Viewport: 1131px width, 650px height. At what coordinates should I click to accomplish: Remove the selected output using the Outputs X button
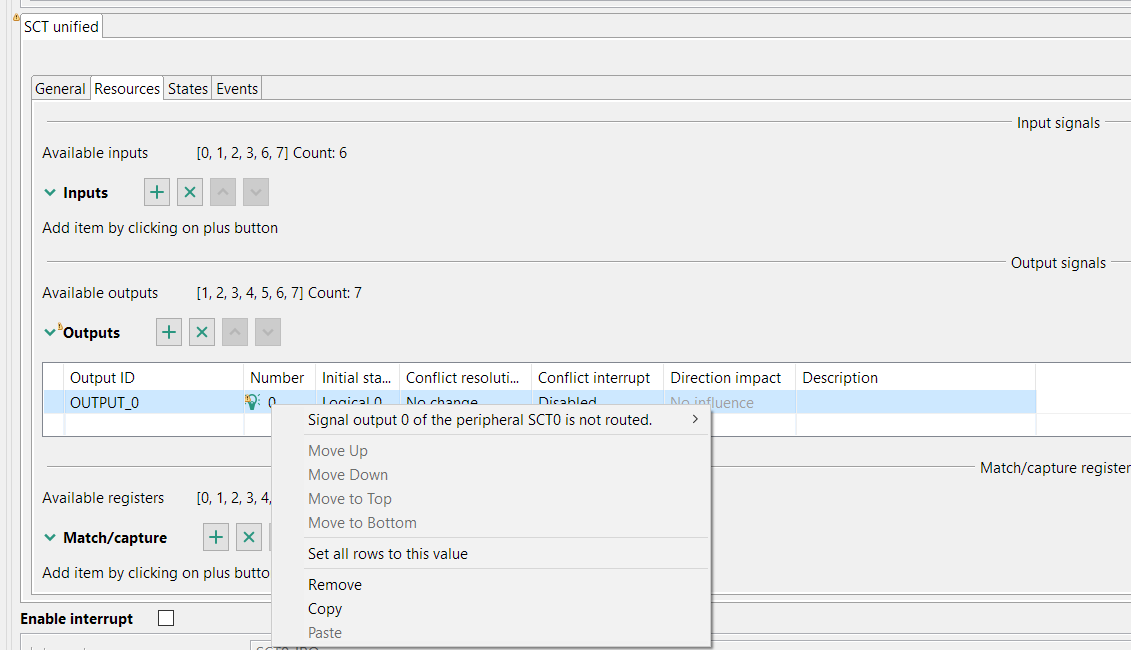click(x=202, y=333)
